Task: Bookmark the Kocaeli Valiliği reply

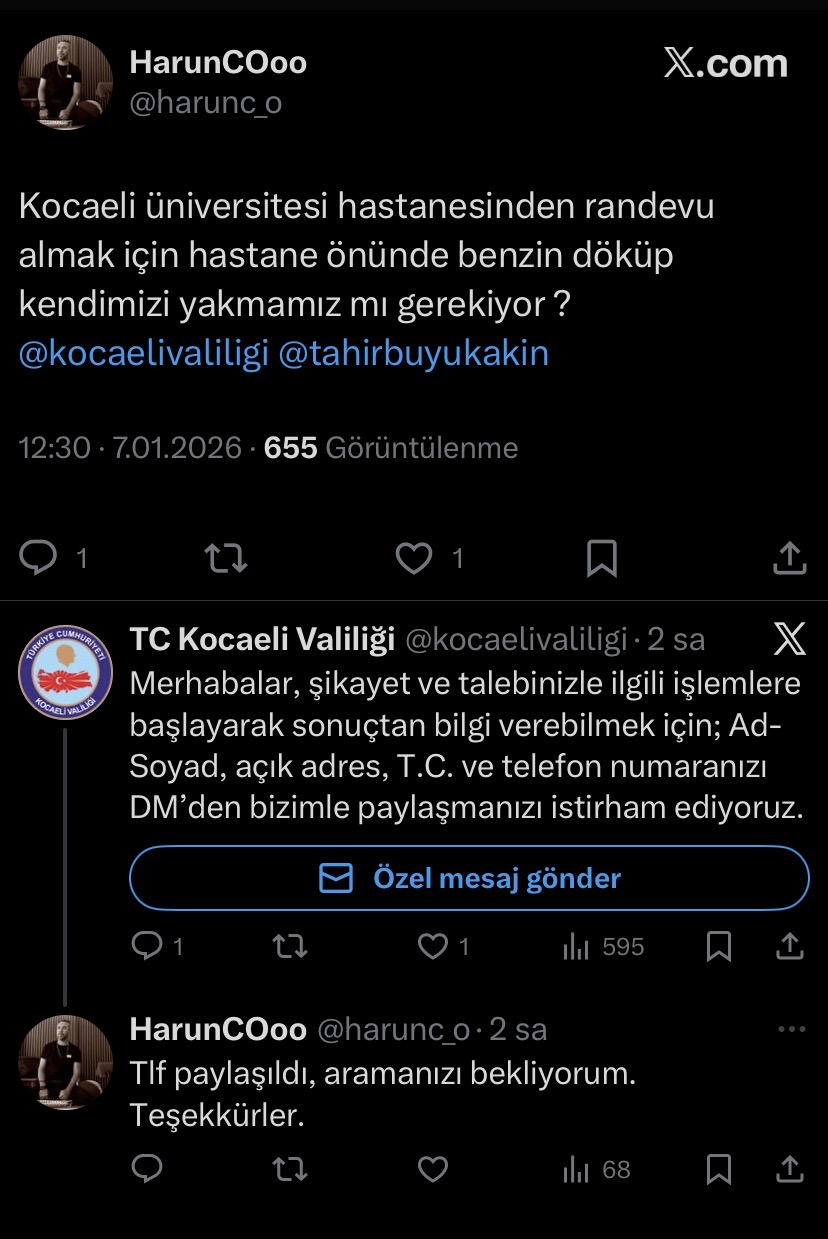Action: (x=718, y=946)
